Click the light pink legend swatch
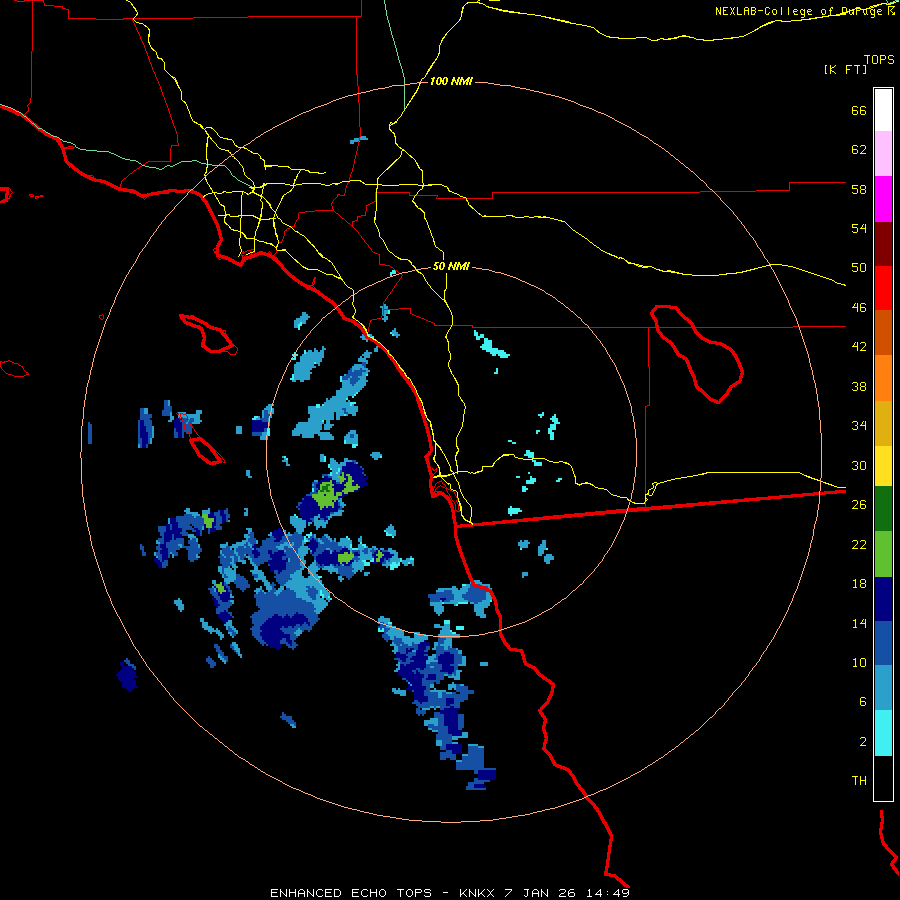Image resolution: width=900 pixels, height=900 pixels. tap(883, 154)
